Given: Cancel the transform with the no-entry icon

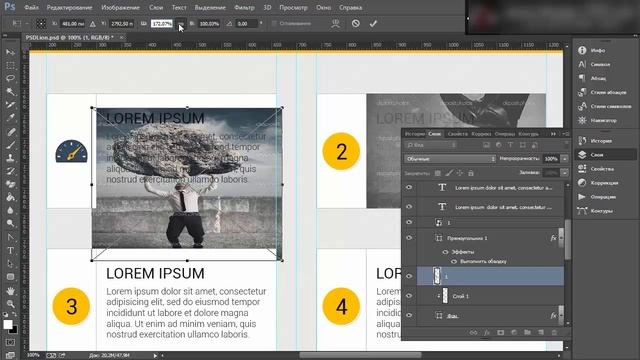Looking at the screenshot, I should coord(356,23).
